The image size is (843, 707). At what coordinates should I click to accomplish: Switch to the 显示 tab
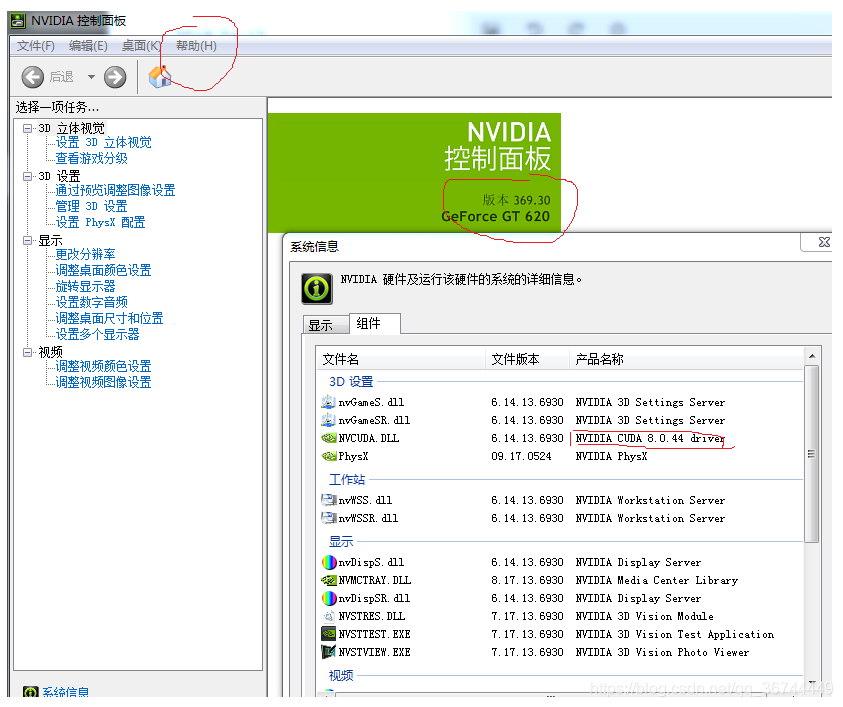325,325
